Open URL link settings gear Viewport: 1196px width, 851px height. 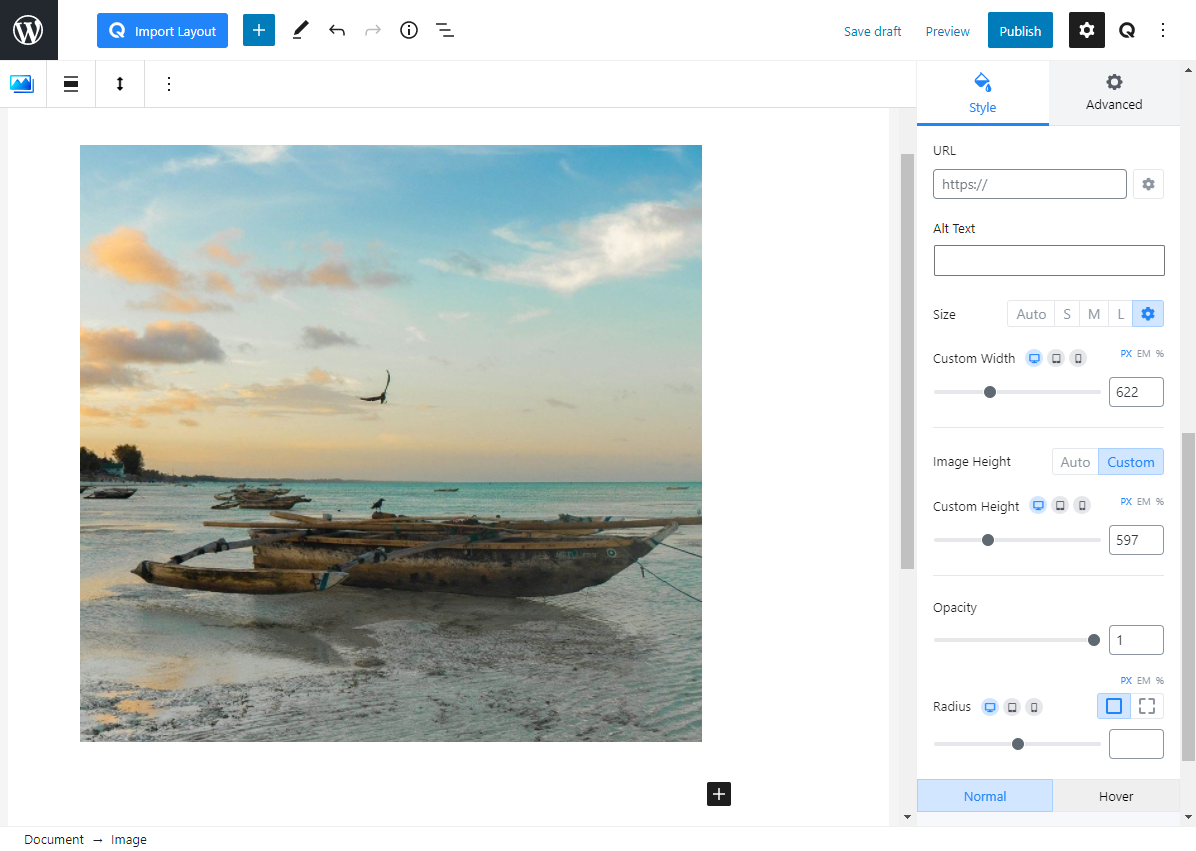click(x=1148, y=184)
